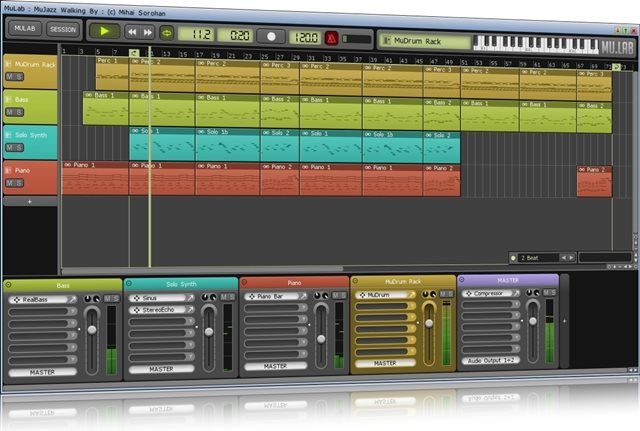The width and height of the screenshot is (640, 431).
Task: Open the RealBass editor via its arrow icon
Action: pyautogui.click(x=72, y=300)
